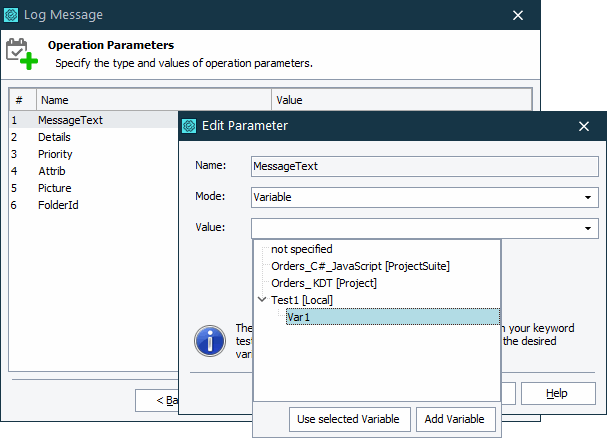Click the Name field containing MessageText
The image size is (607, 438).
(x=424, y=166)
